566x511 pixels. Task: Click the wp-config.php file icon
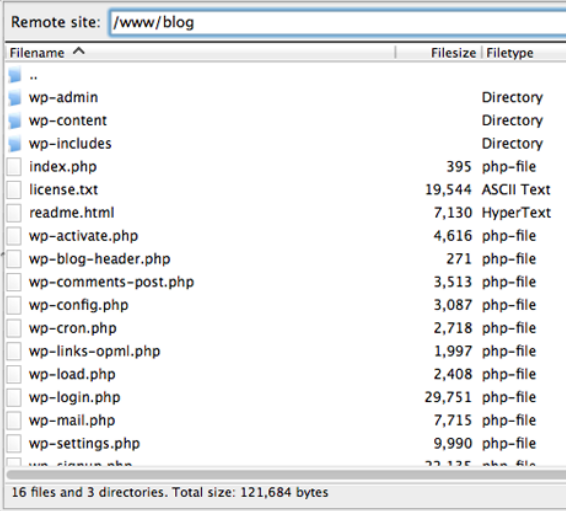[14, 305]
